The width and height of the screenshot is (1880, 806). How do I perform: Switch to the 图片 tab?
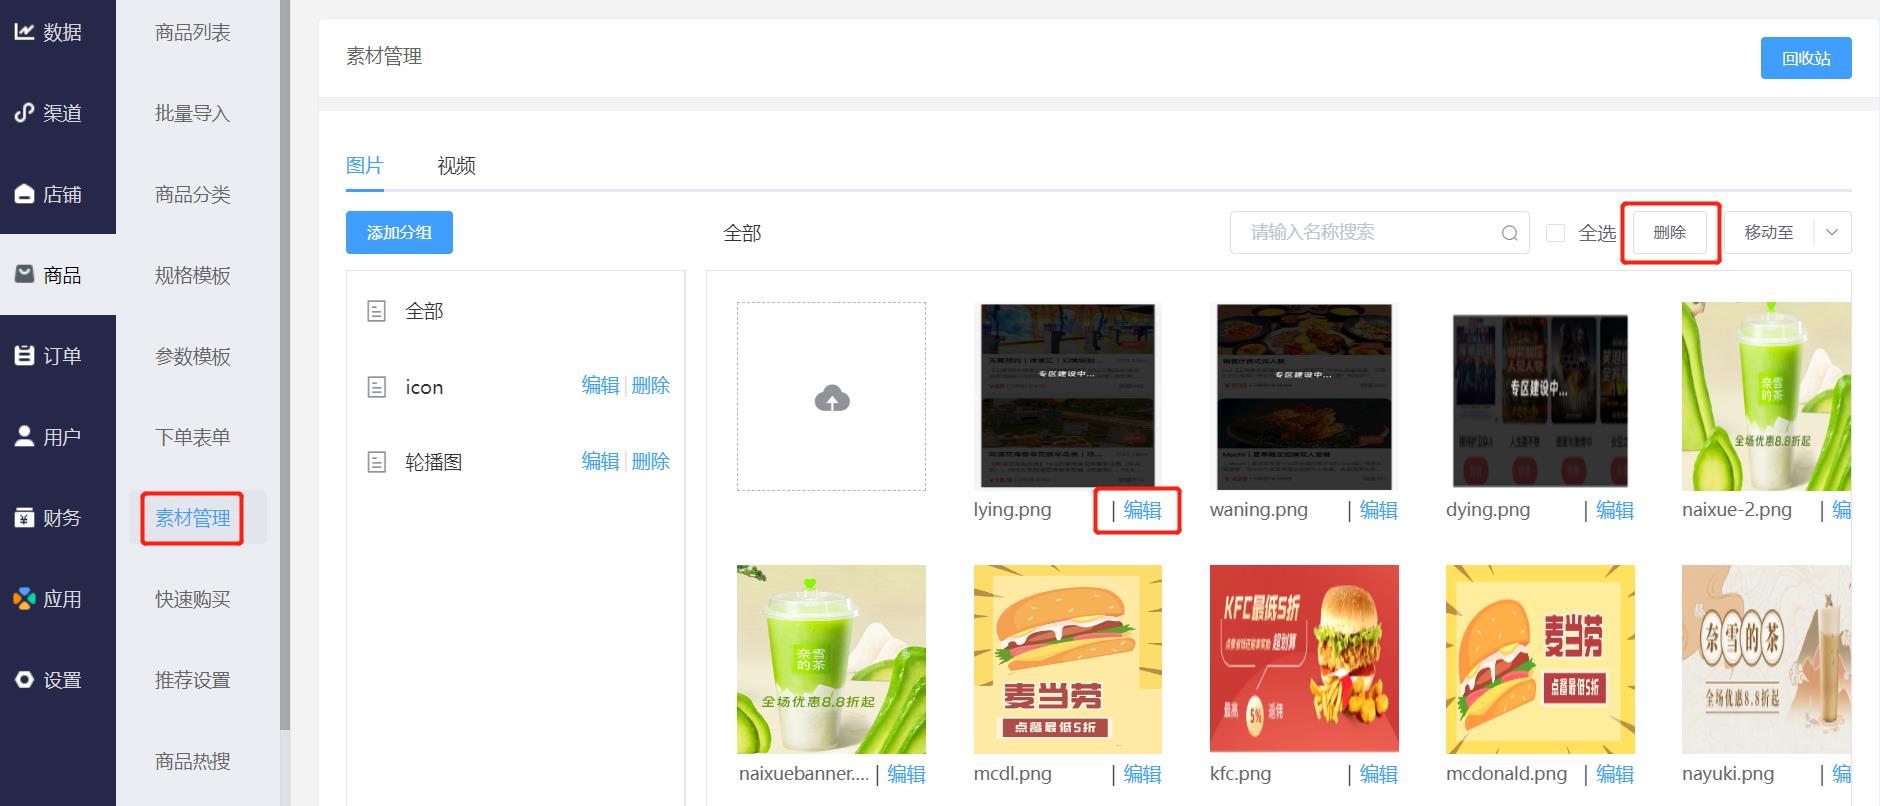364,165
